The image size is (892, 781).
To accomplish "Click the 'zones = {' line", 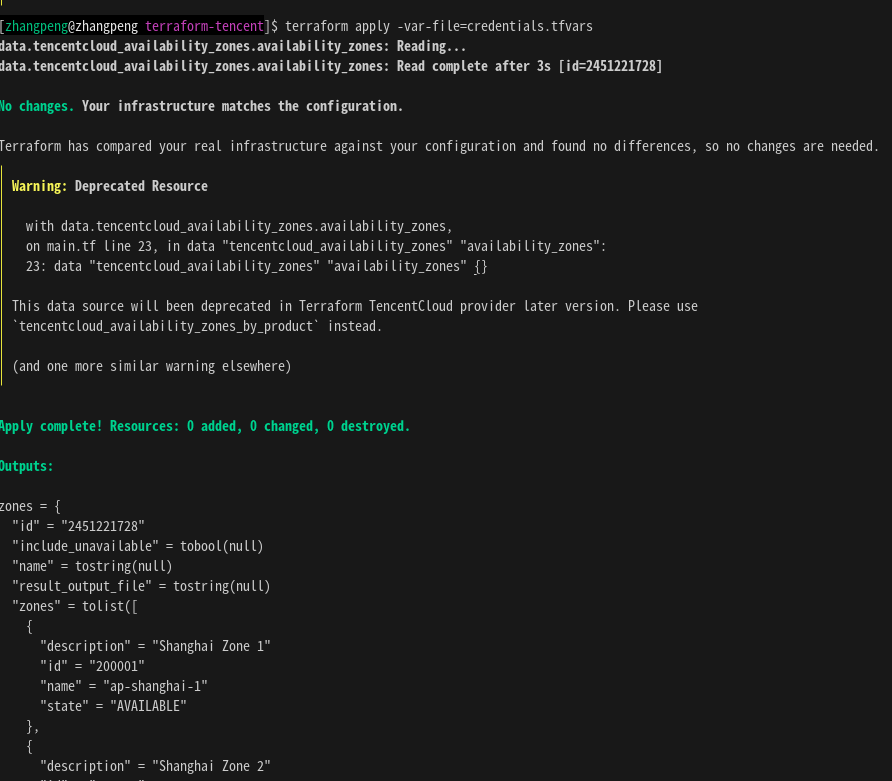I will click(x=30, y=506).
